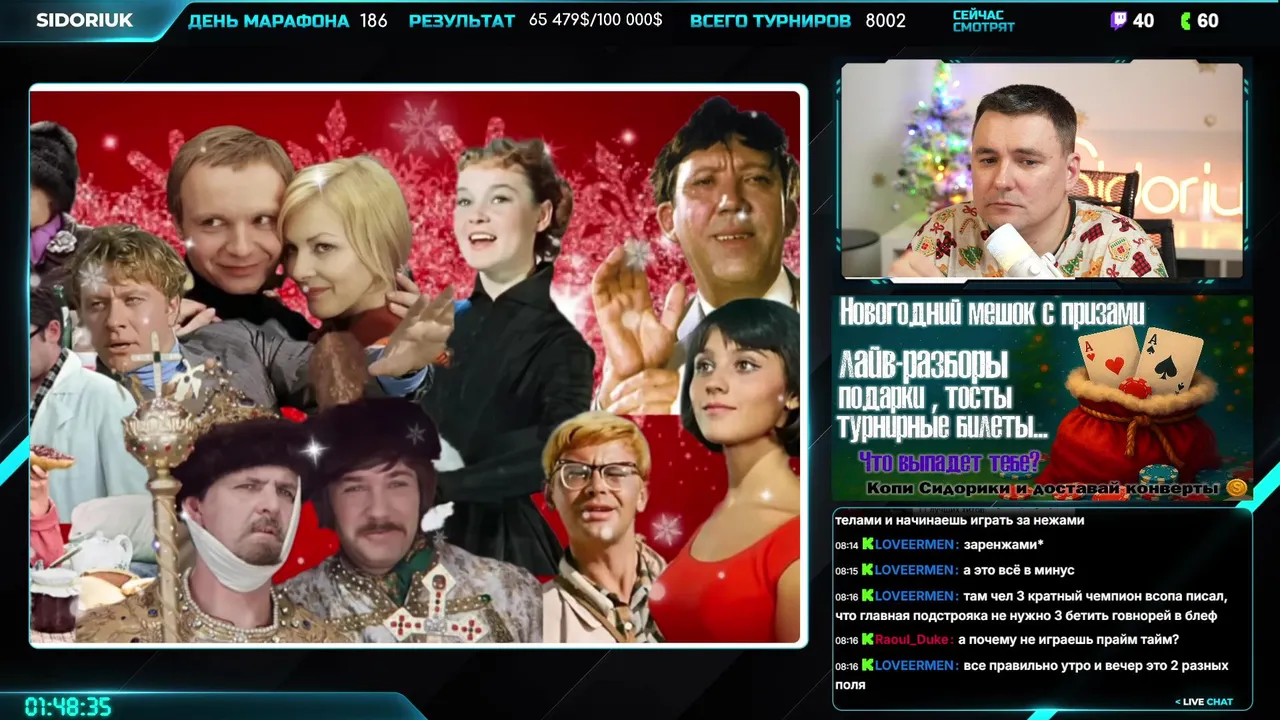This screenshot has height=720, width=1280.
Task: Click the 'Копи Сидорики и доставай конверты' text
Action: point(1044,488)
